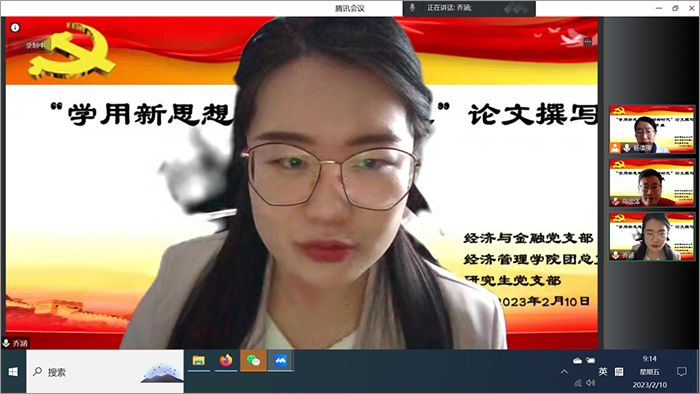Open WeChat from the taskbar
Viewport: 700px width, 394px height.
[x=253, y=361]
